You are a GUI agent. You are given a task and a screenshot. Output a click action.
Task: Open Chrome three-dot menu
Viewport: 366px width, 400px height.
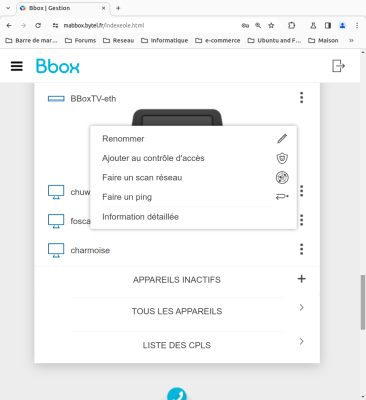(357, 25)
